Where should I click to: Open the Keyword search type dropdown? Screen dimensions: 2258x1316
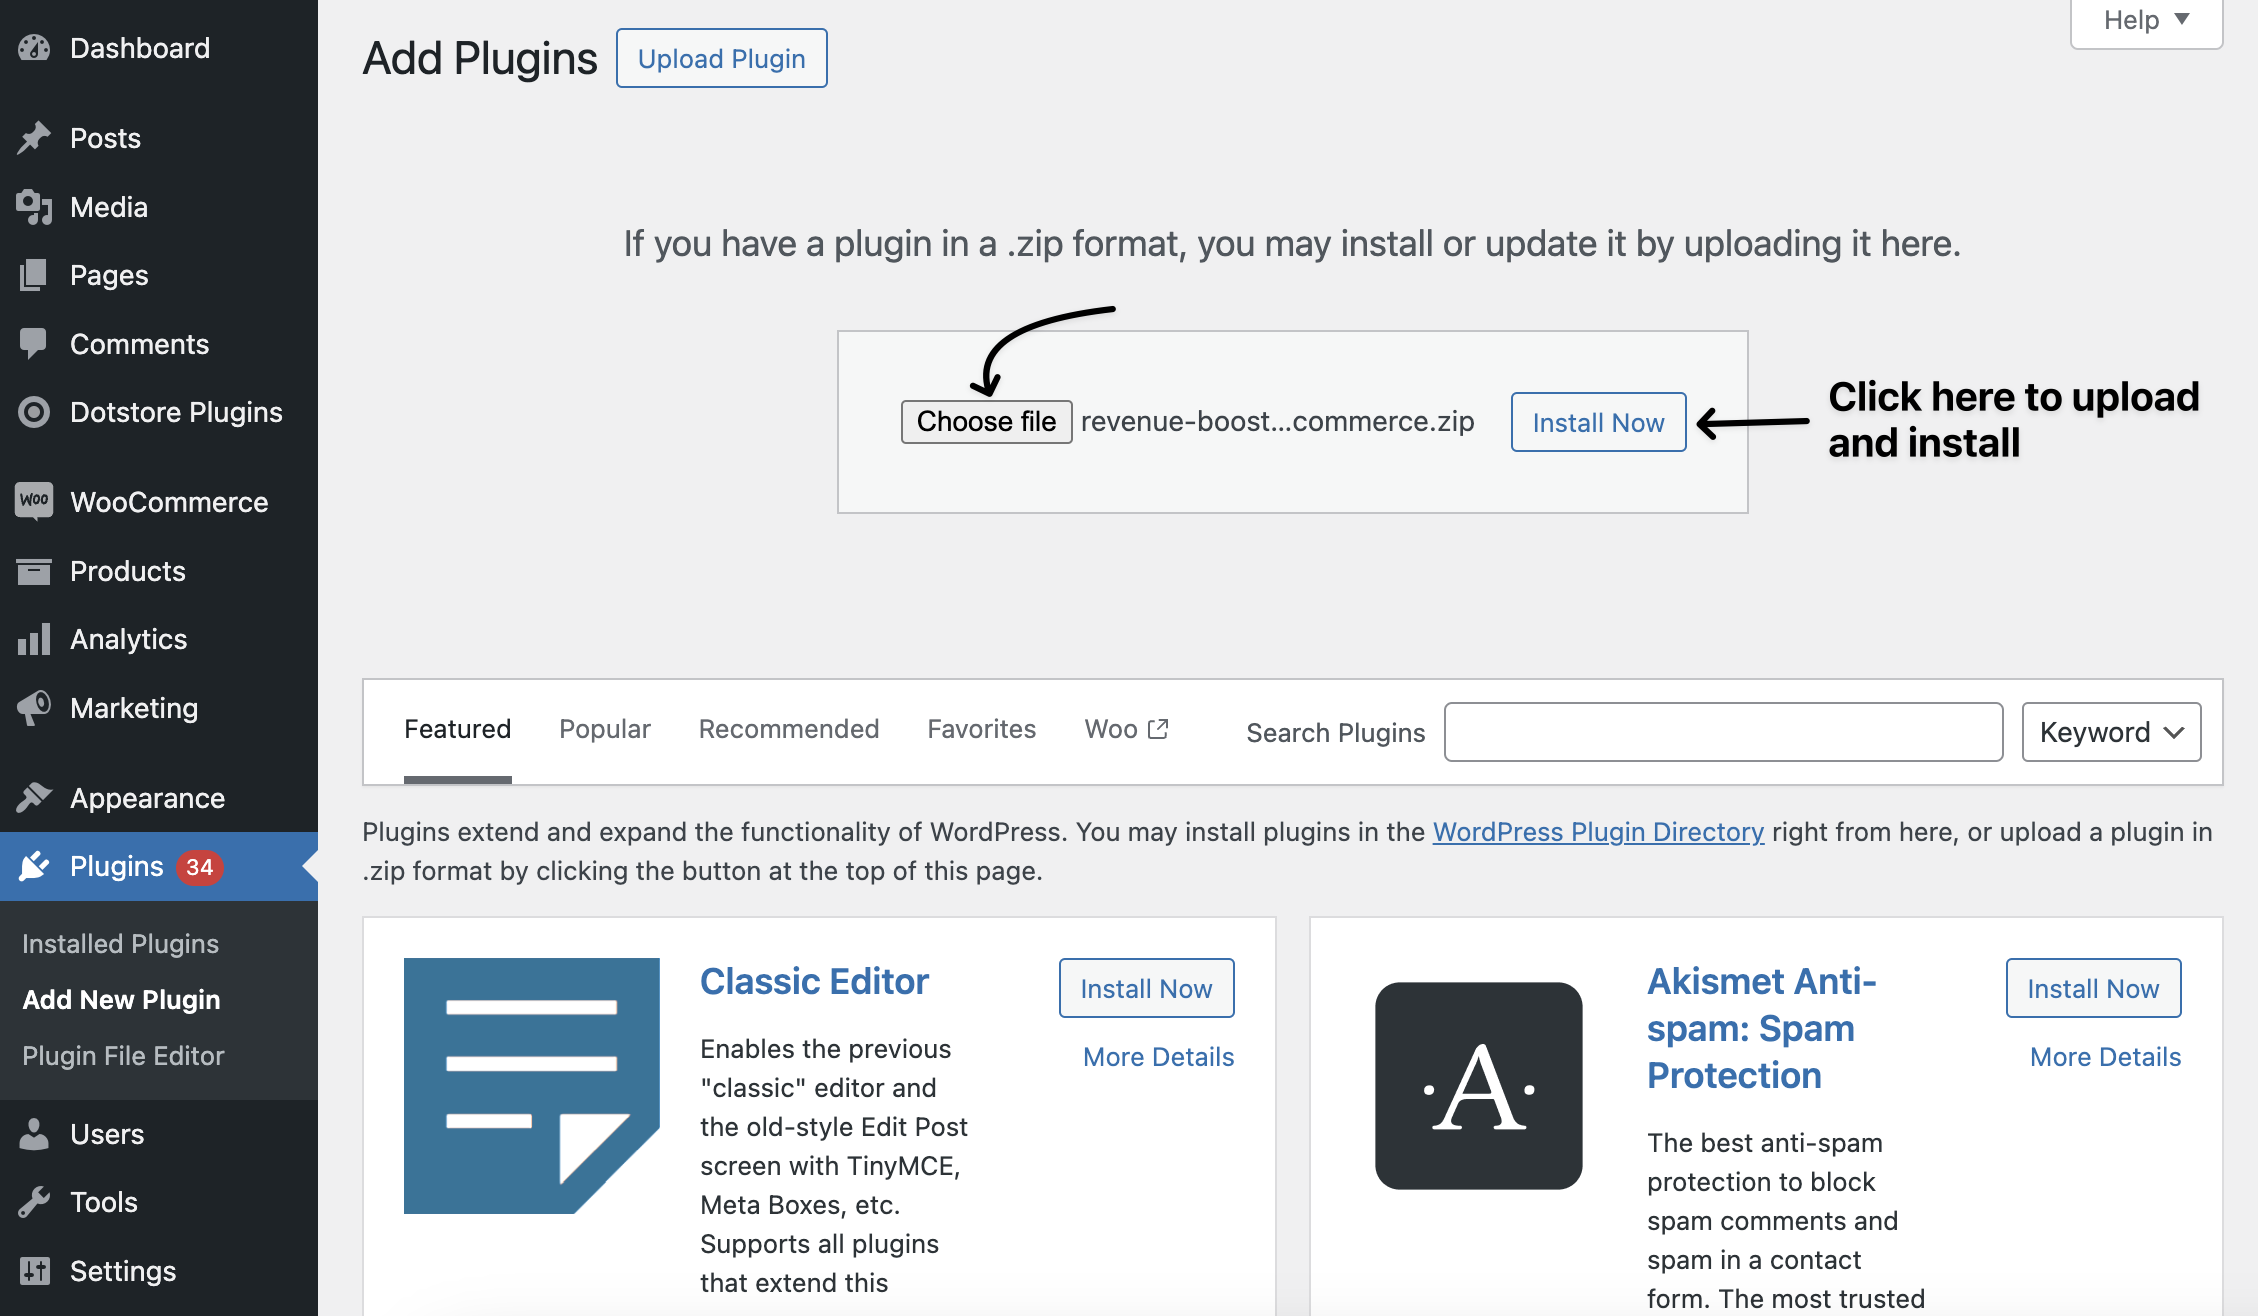2111,732
